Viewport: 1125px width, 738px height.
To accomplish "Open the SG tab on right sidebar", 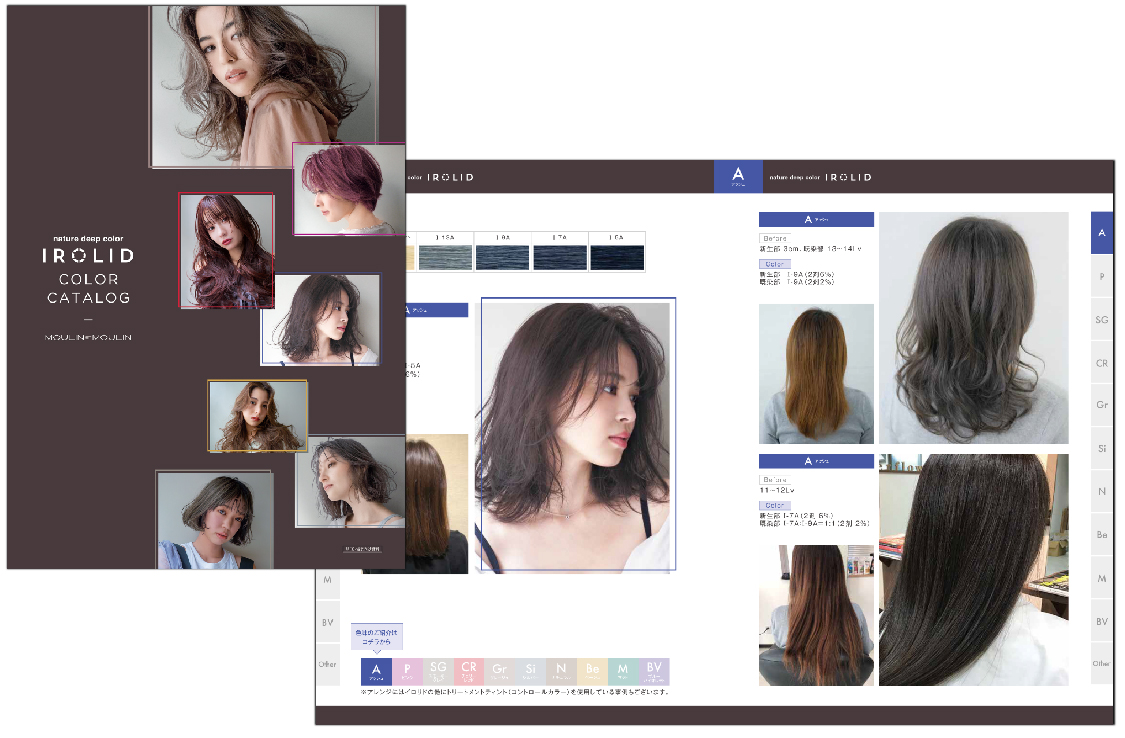I will point(1101,319).
